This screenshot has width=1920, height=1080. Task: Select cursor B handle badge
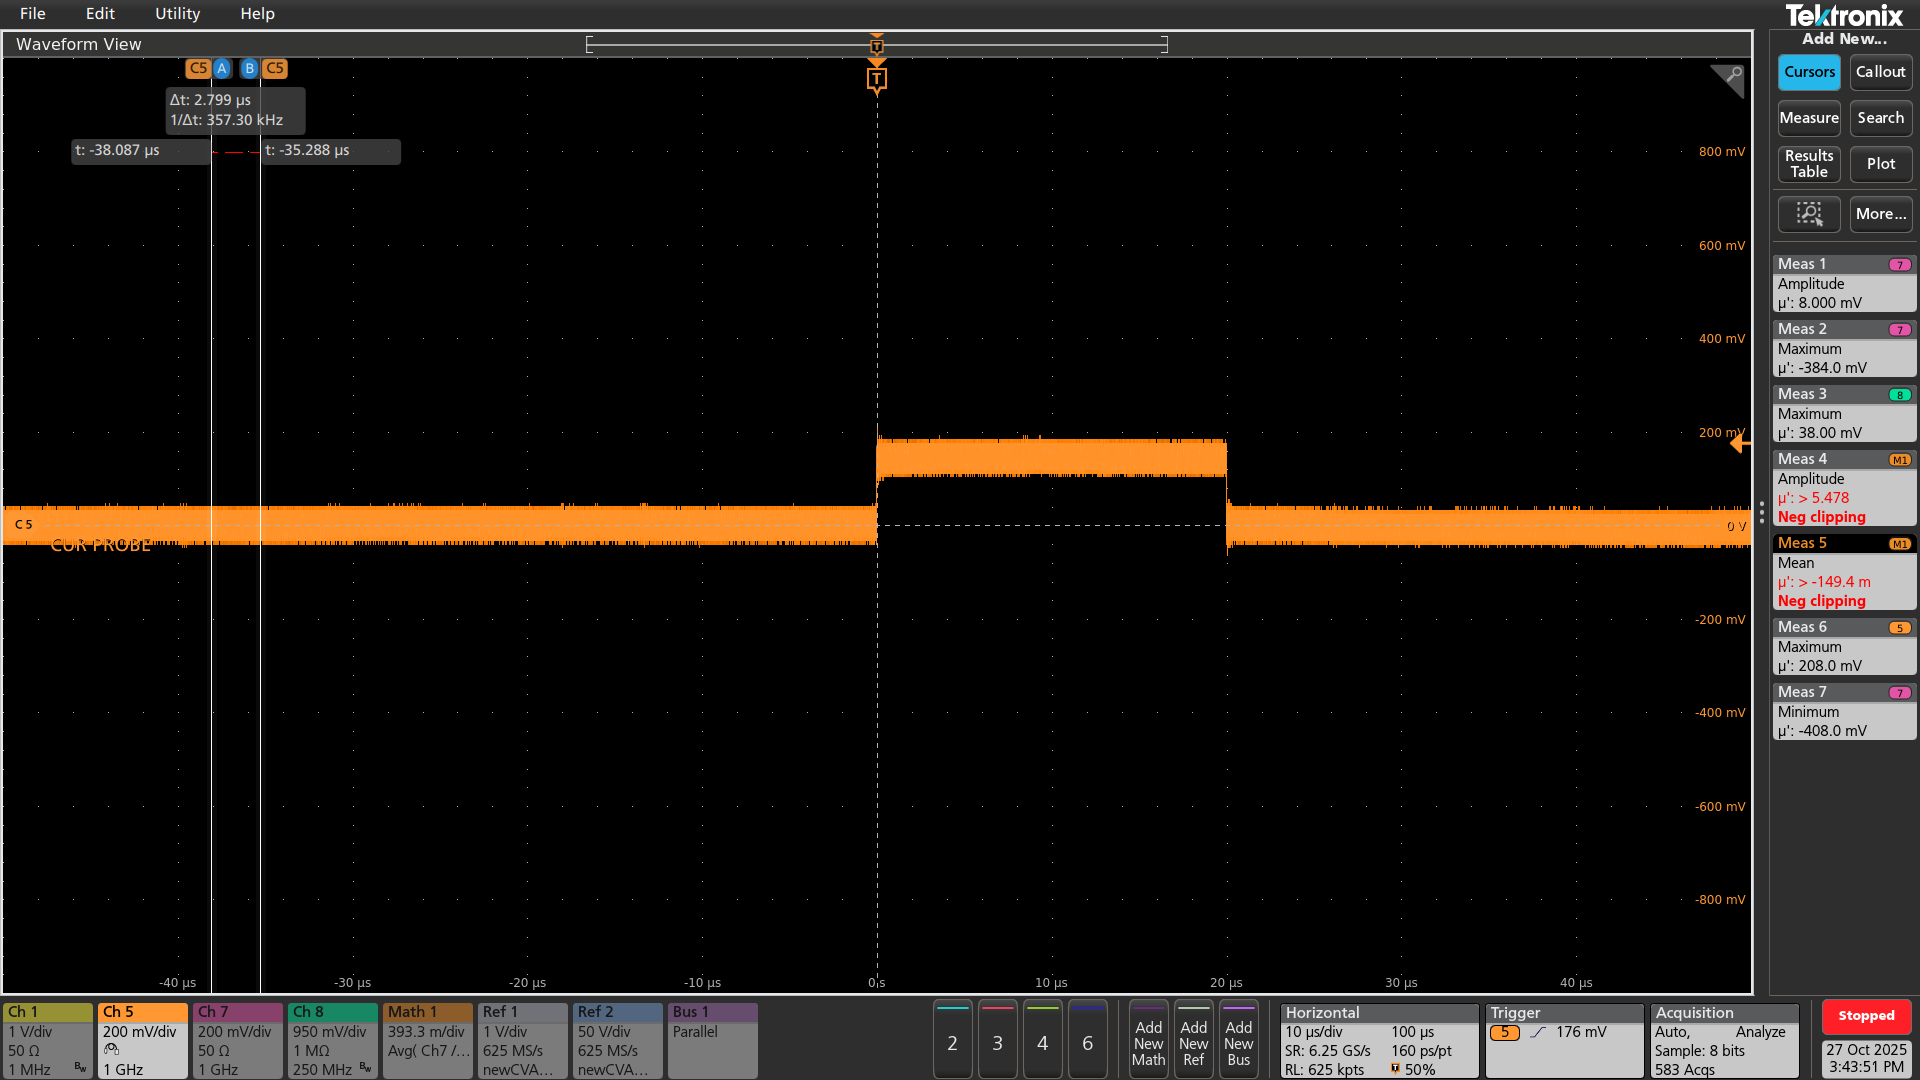(249, 69)
